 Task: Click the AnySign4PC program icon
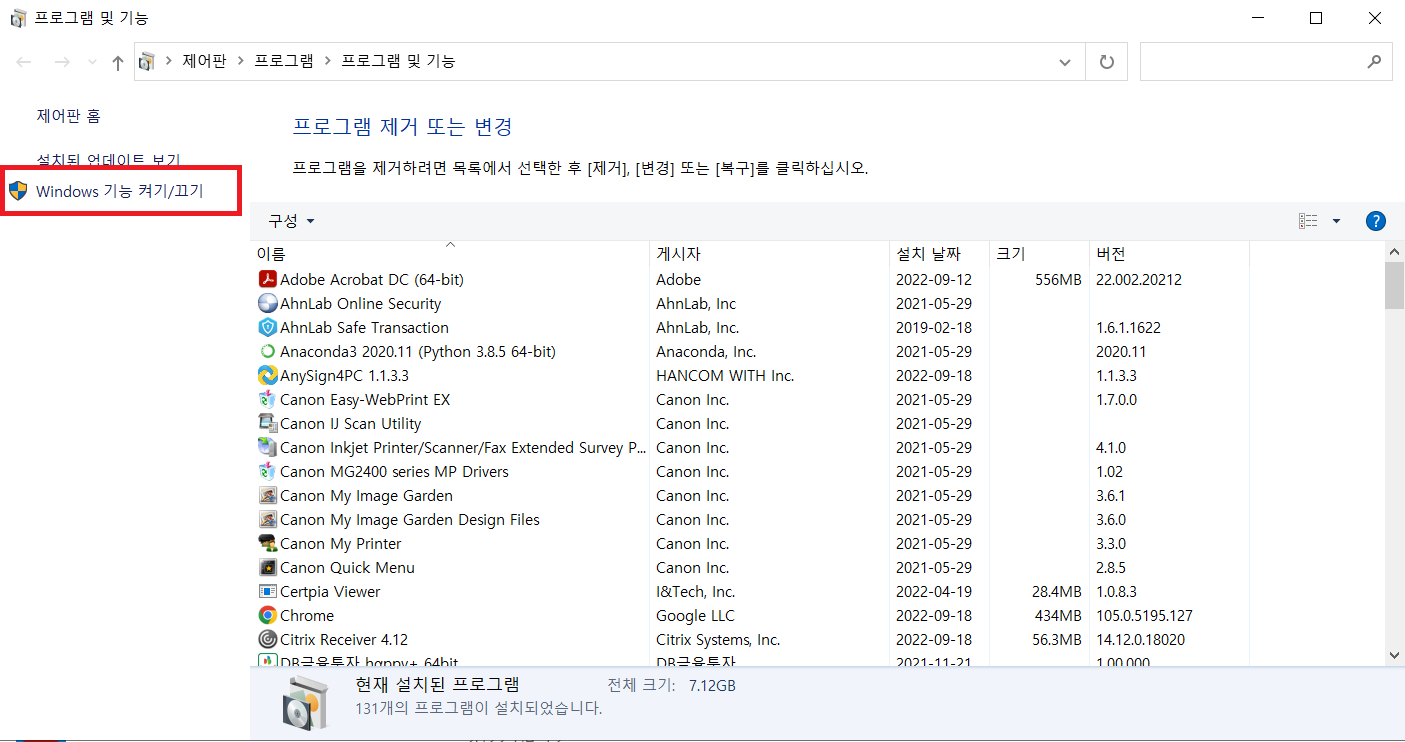click(x=267, y=376)
